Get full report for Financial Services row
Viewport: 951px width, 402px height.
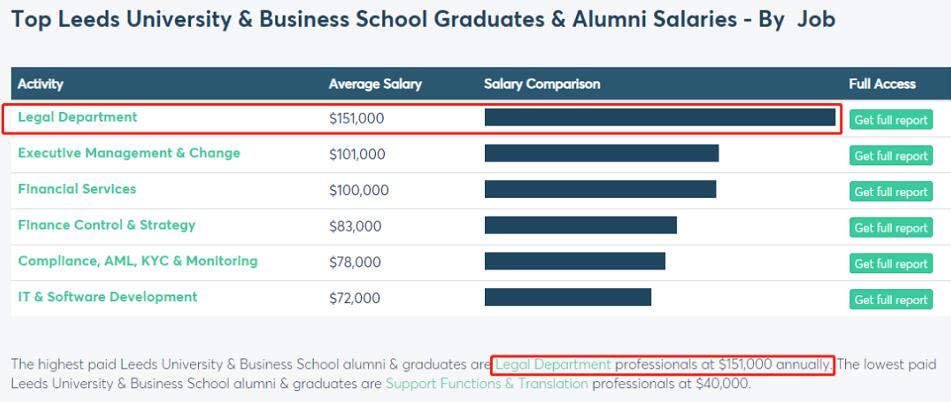pyautogui.click(x=890, y=192)
